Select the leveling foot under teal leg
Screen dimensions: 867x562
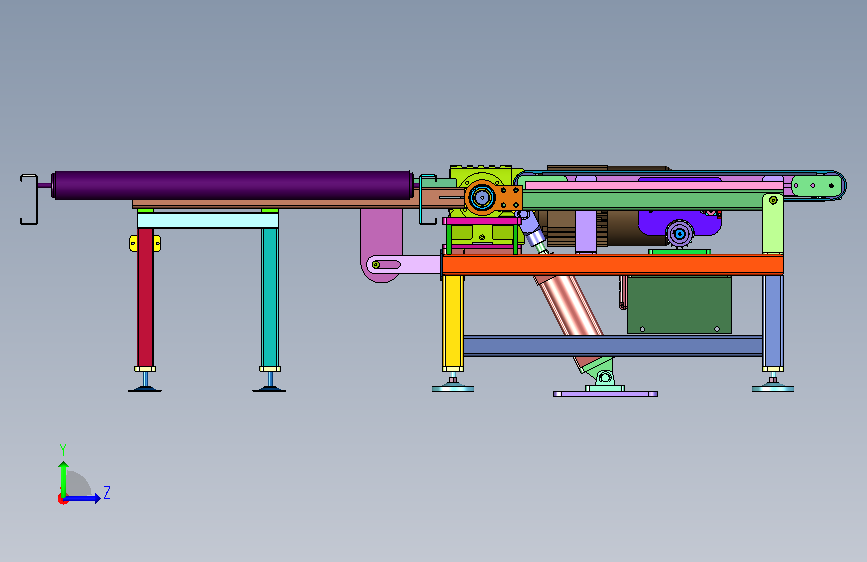269,383
